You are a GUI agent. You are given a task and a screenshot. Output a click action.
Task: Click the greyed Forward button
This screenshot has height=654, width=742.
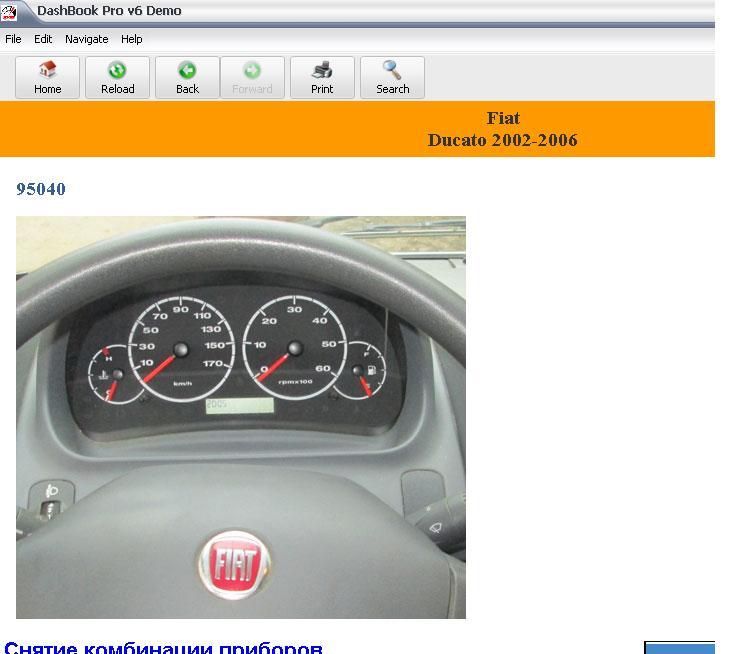[252, 78]
